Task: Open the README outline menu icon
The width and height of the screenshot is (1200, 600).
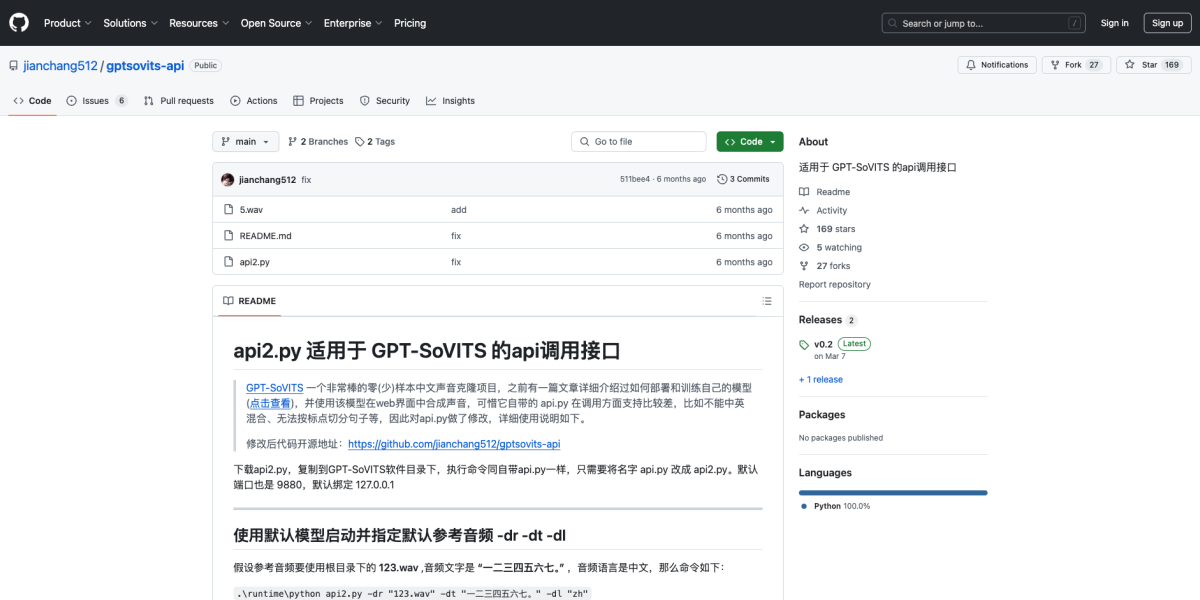Action: [767, 300]
